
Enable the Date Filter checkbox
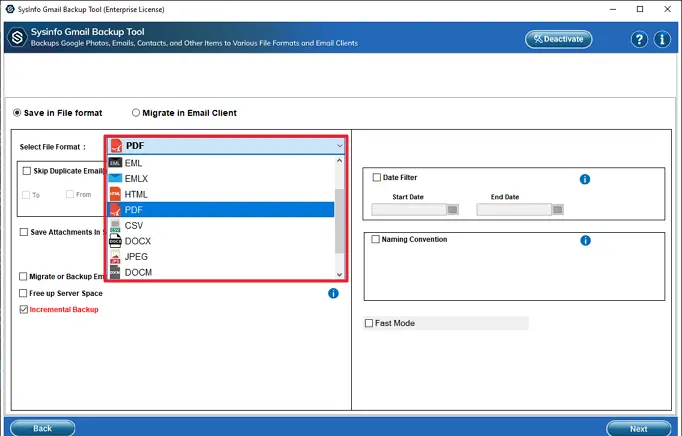pyautogui.click(x=377, y=178)
